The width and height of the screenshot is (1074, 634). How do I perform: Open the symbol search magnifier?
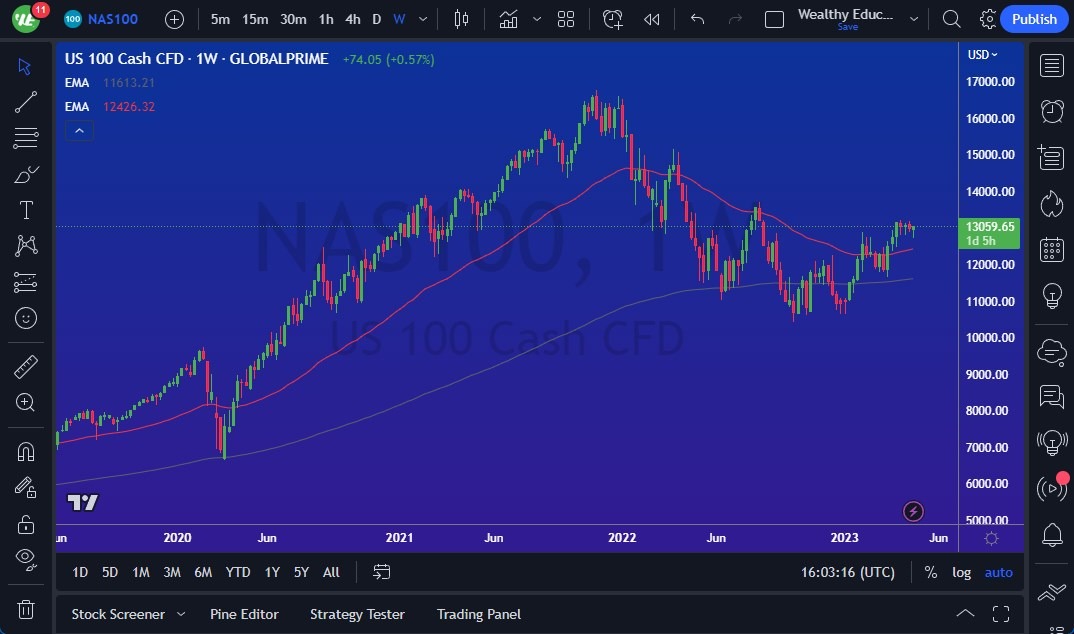(x=951, y=19)
